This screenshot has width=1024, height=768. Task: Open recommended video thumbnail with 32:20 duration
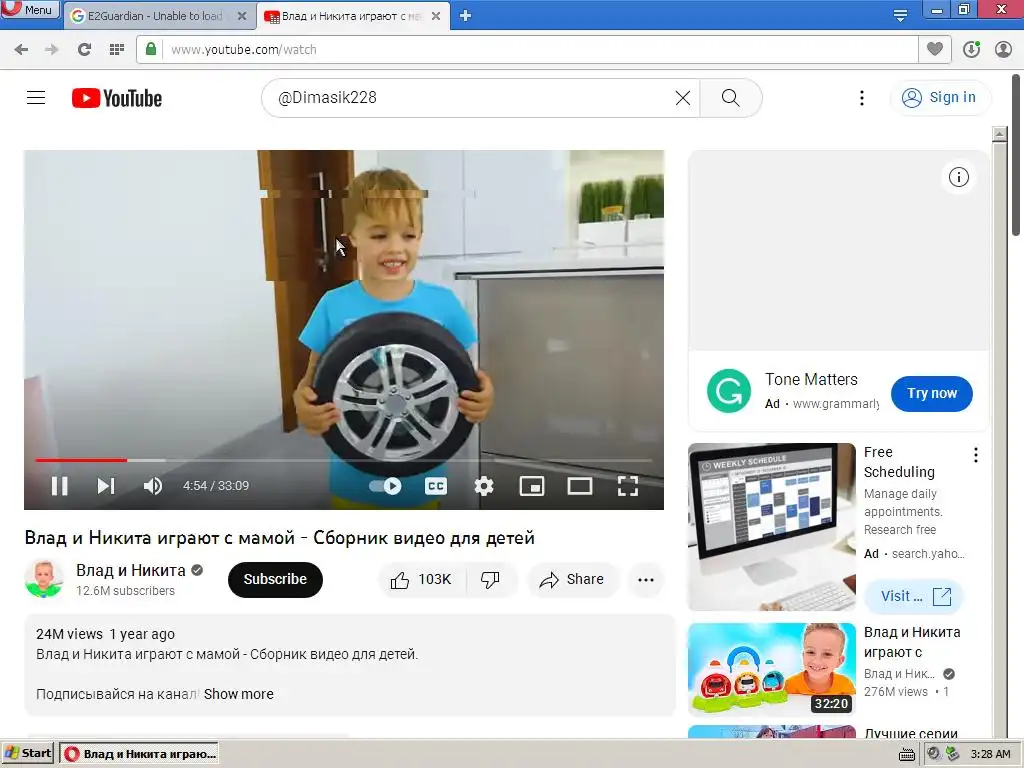[771, 669]
